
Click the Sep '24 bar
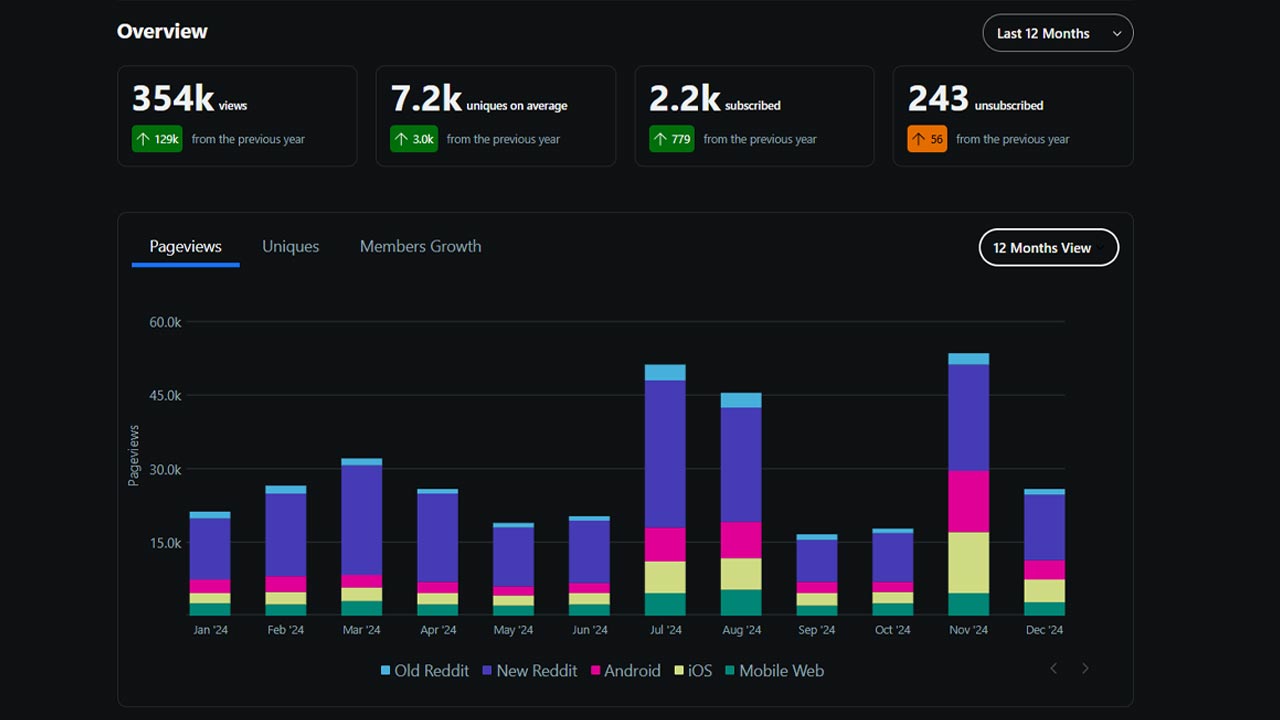pos(817,575)
